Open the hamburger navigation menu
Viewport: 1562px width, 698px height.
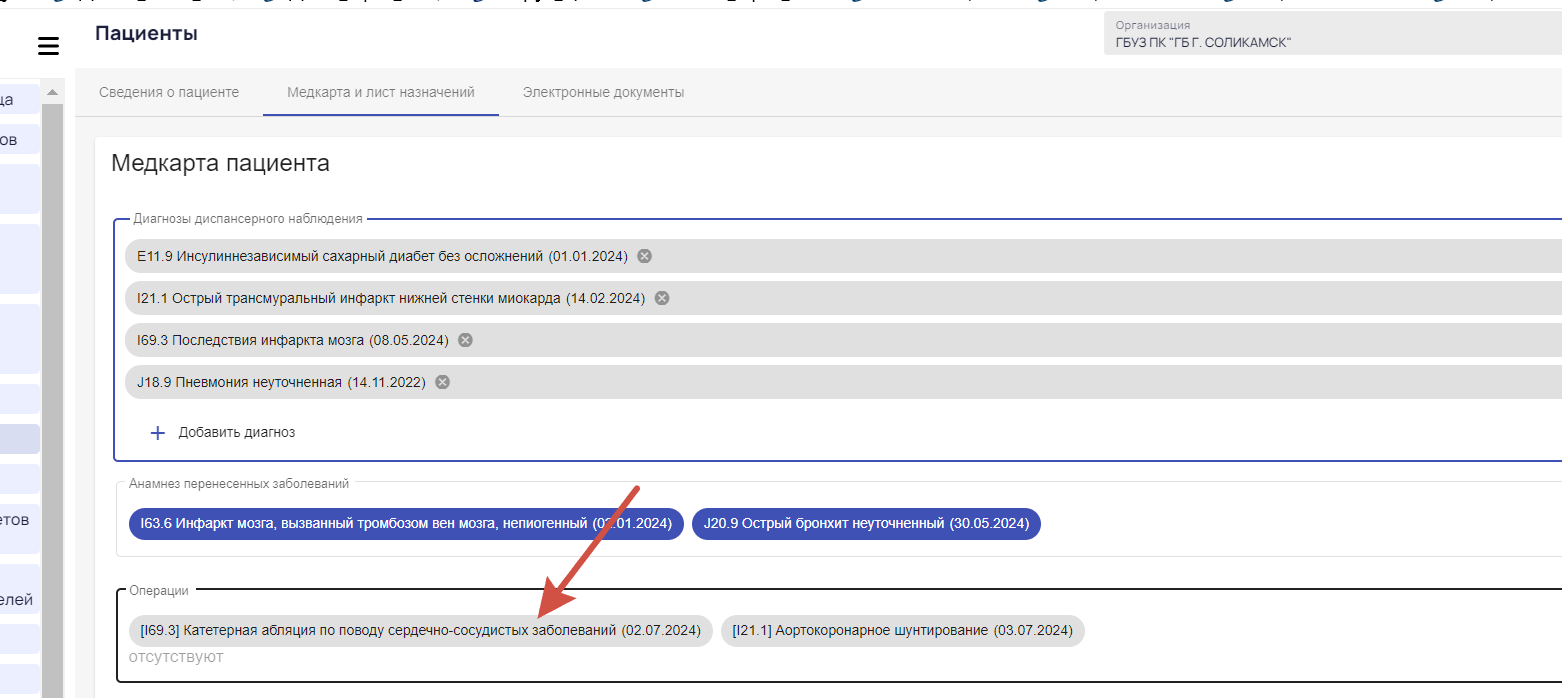click(x=48, y=46)
